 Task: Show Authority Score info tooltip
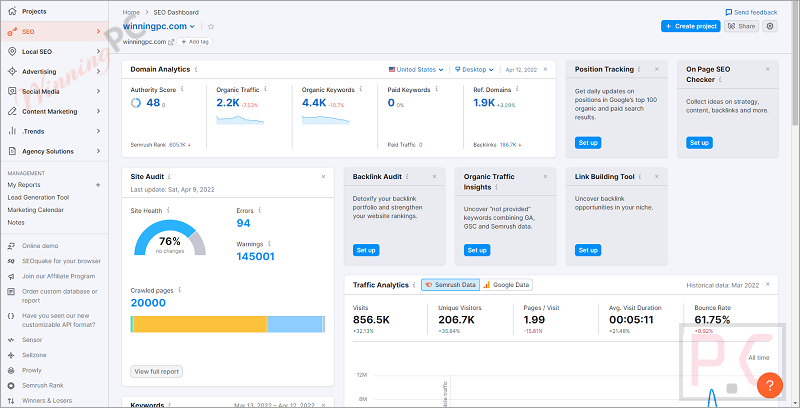pos(182,89)
